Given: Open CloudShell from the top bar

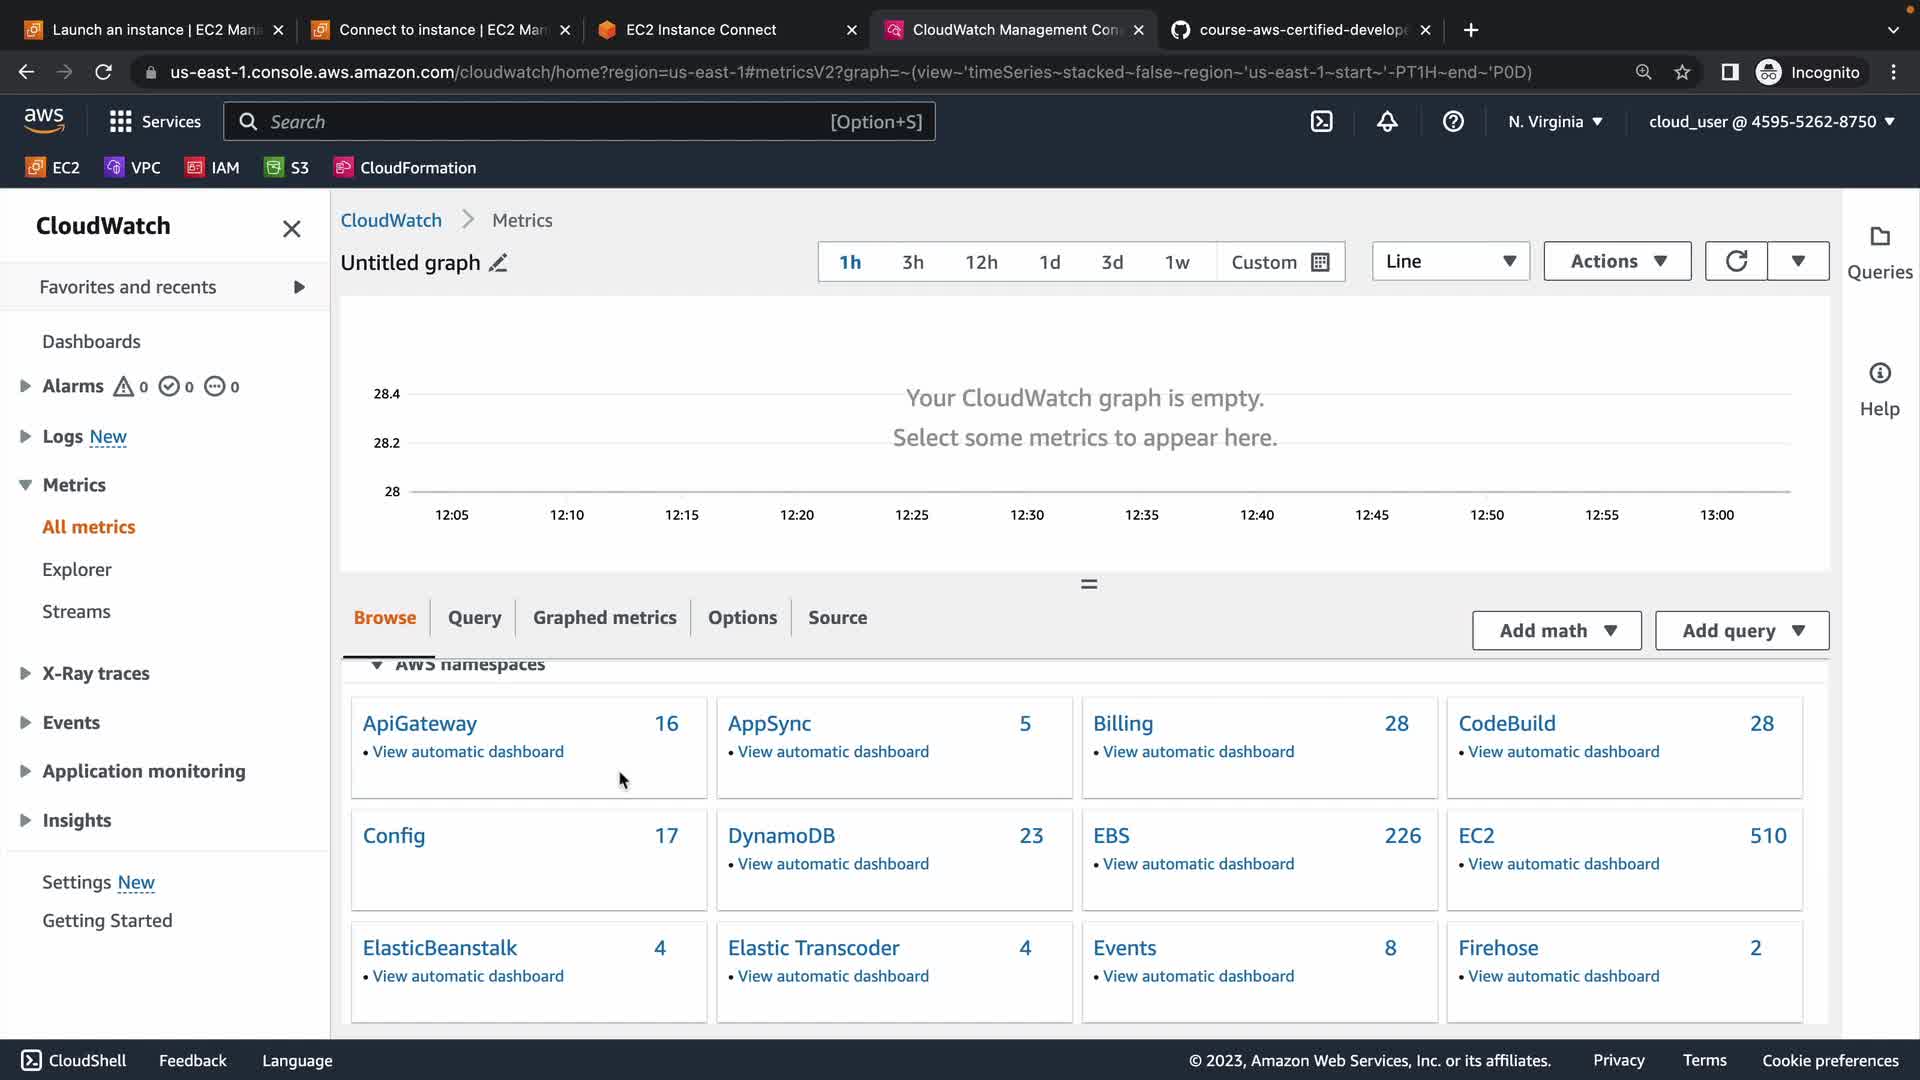Looking at the screenshot, I should point(1321,122).
